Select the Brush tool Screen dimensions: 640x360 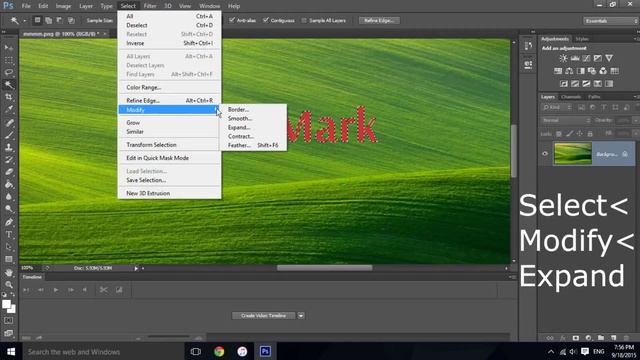(x=9, y=135)
